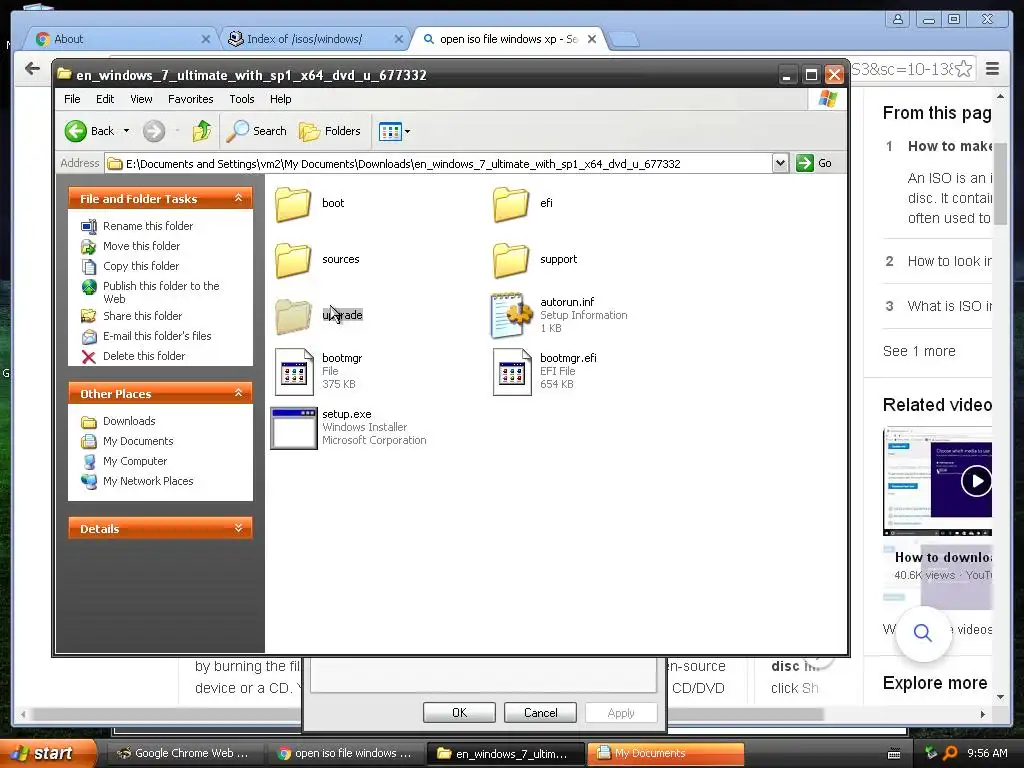Viewport: 1024px width, 768px height.
Task: Close the open iso file search tab
Action: click(x=592, y=39)
